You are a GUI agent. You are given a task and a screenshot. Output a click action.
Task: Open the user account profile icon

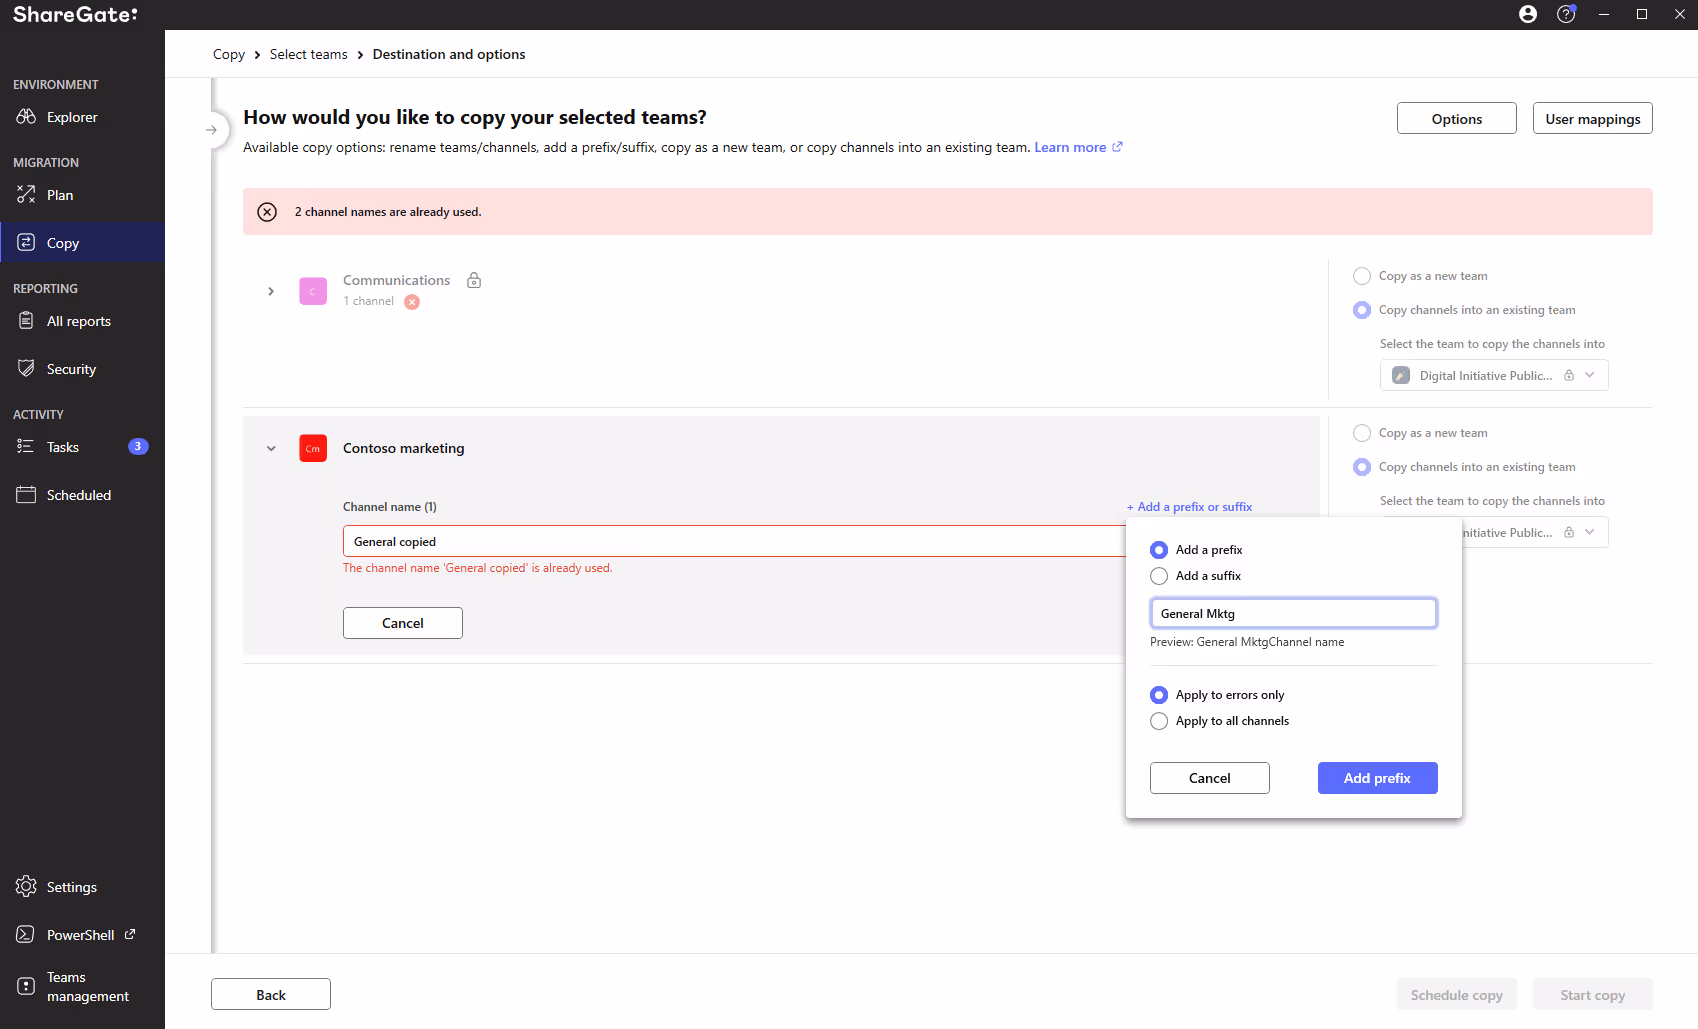click(1528, 14)
